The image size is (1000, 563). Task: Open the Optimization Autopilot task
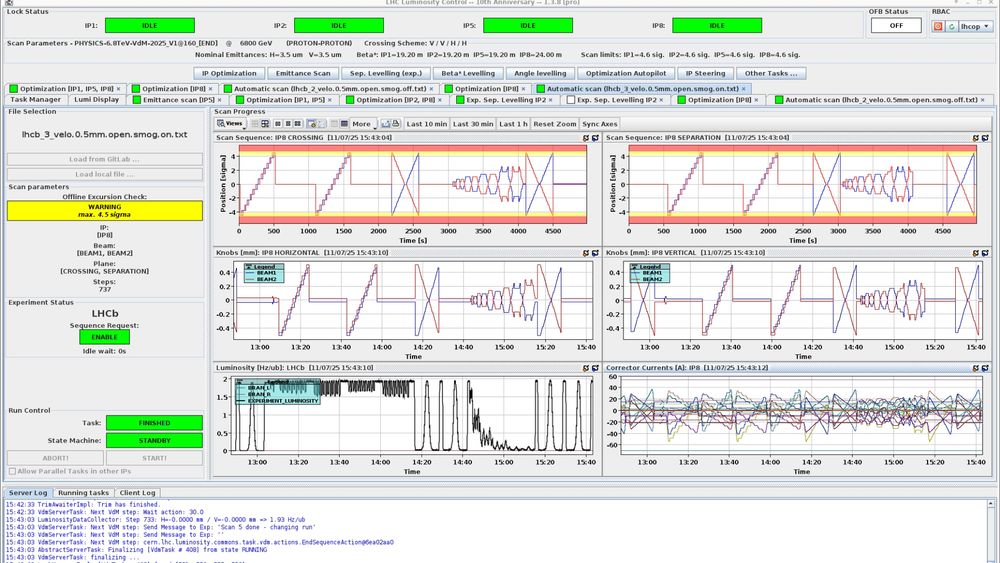626,73
